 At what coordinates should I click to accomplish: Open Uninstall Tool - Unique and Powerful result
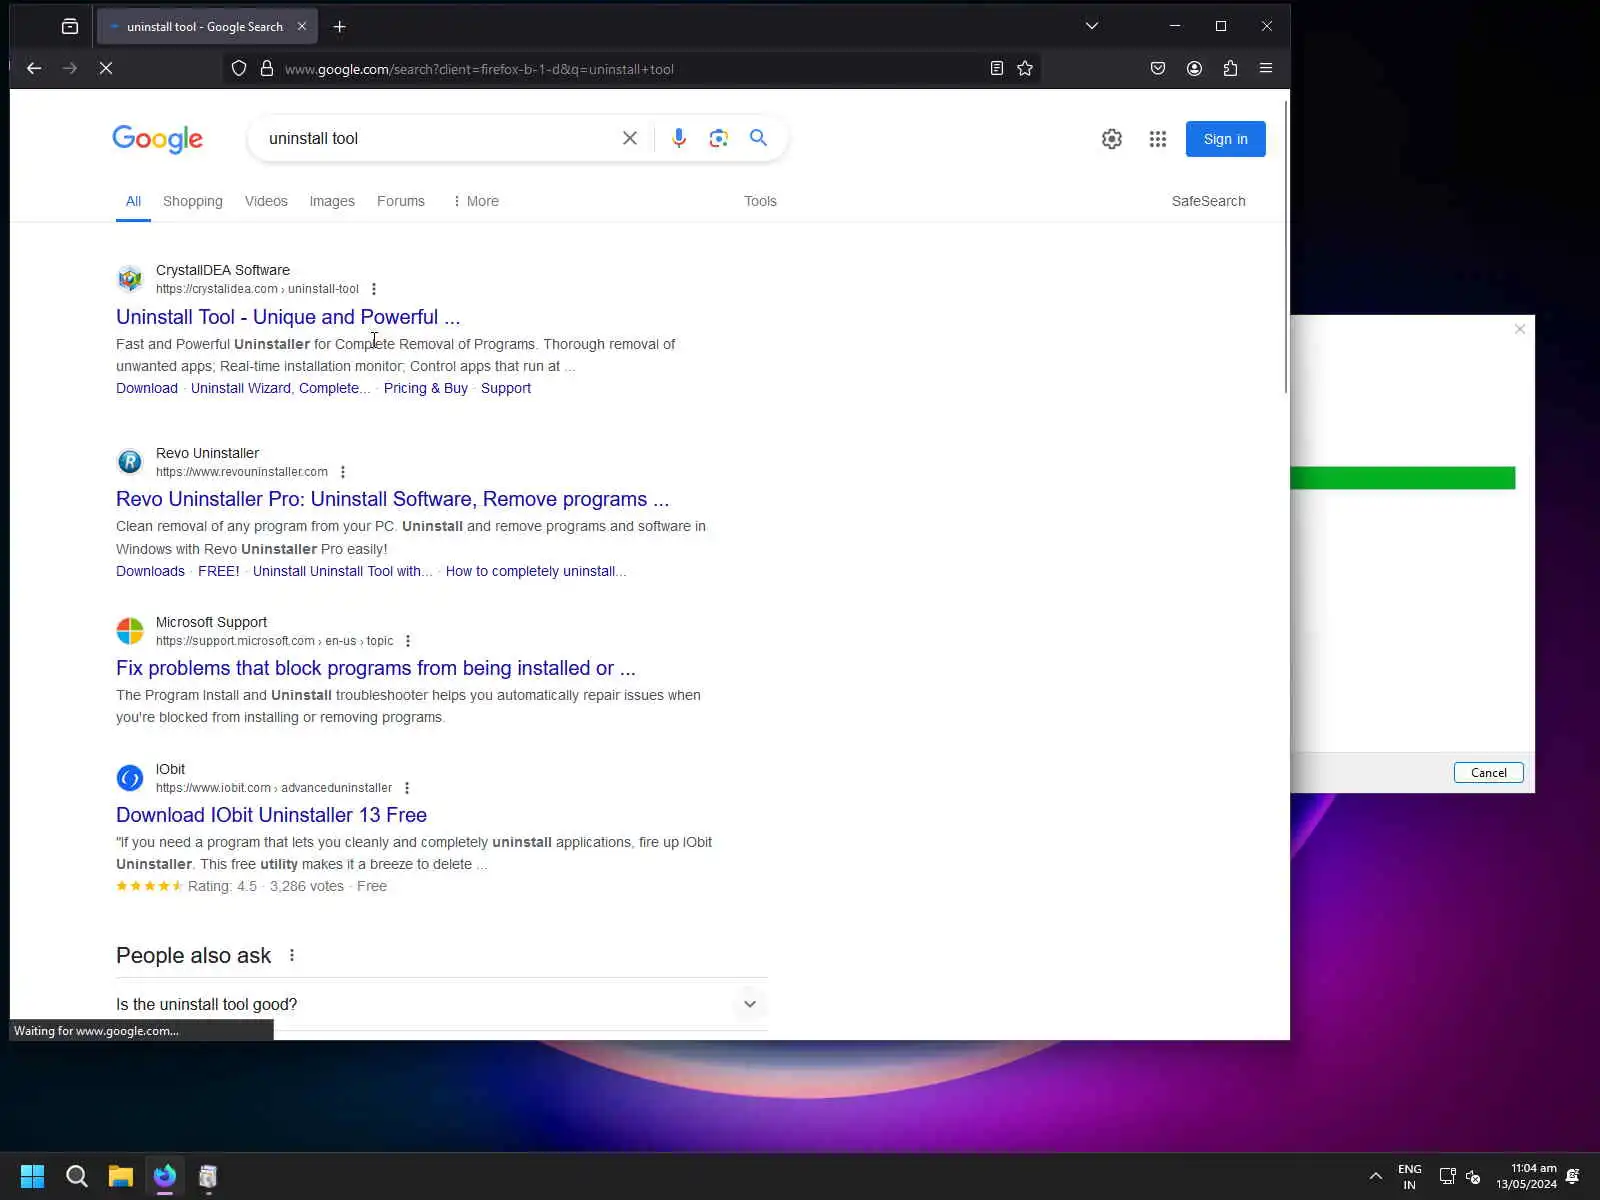[x=288, y=317]
